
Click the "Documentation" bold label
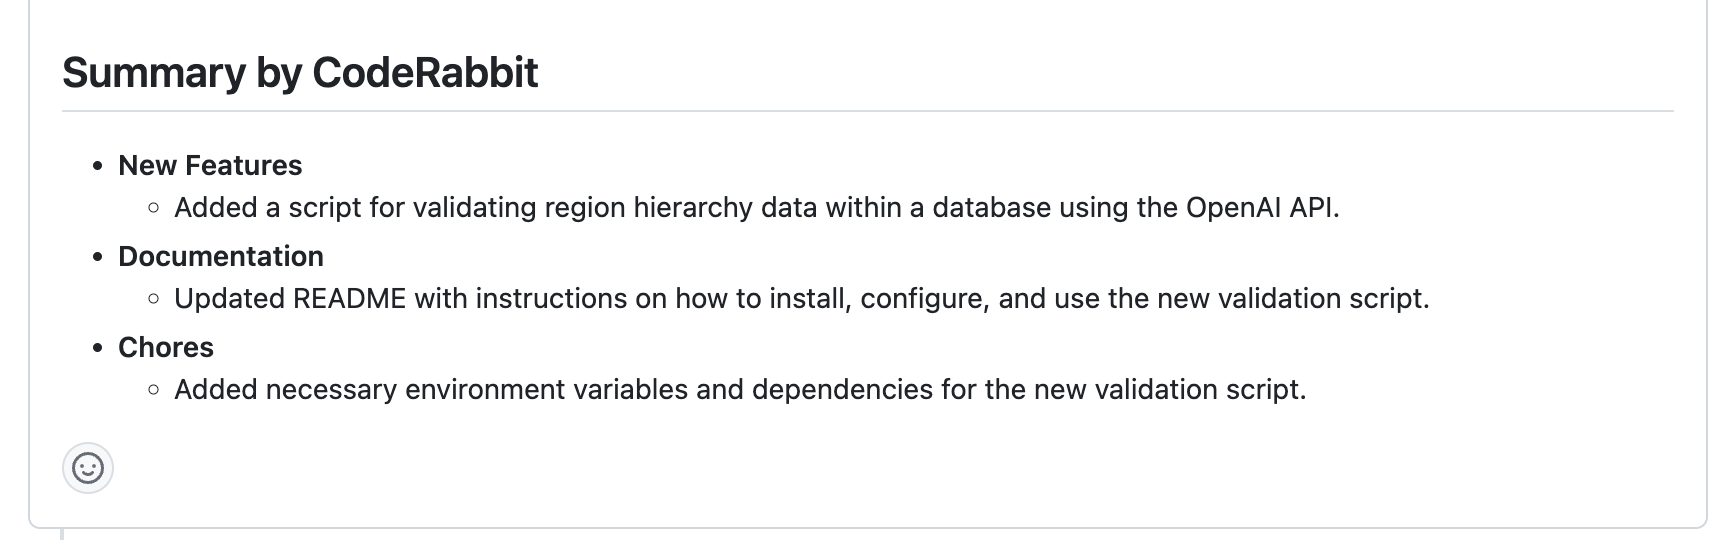click(220, 256)
